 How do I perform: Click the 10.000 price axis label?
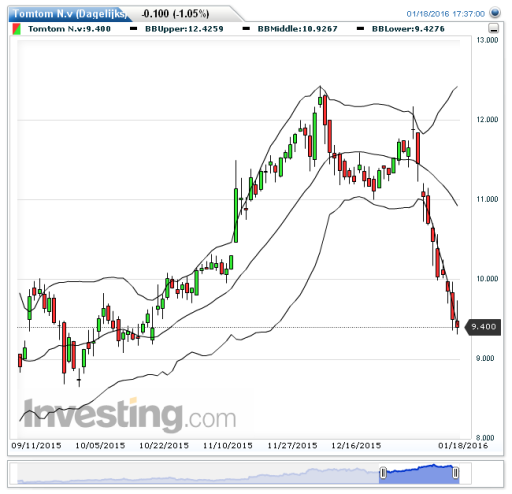[x=487, y=279]
